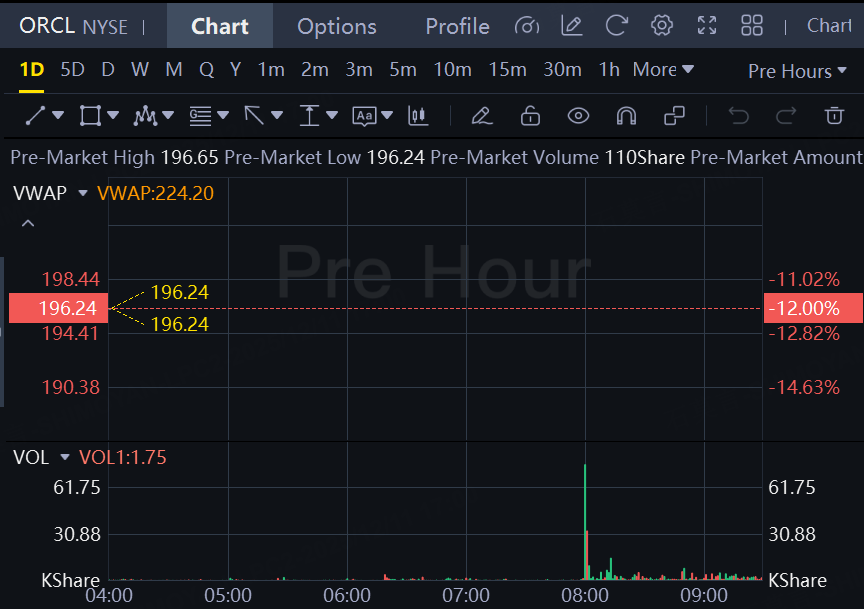Toggle the lock drawings icon
Viewport: 864px width, 609px height.
(530, 116)
